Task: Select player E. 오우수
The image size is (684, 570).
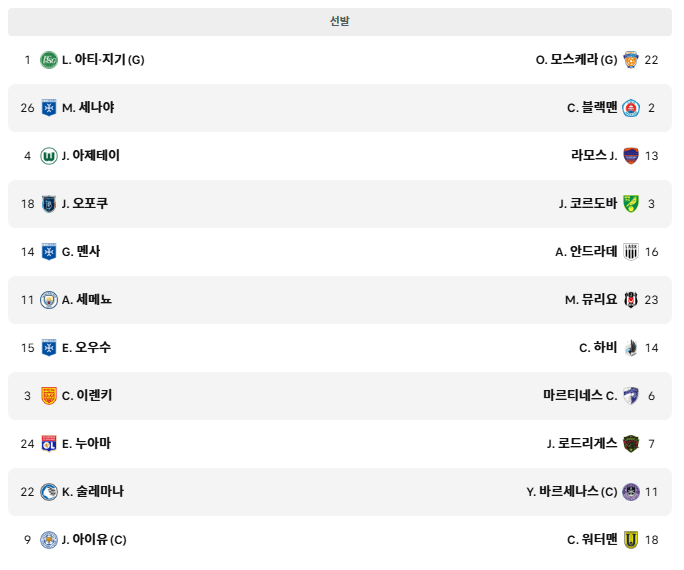Action: (x=86, y=347)
